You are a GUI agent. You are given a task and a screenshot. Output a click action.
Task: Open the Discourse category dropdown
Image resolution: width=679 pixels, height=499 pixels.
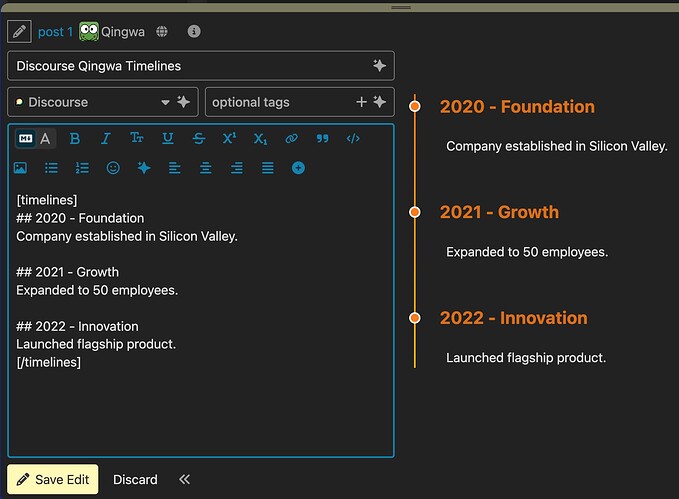(103, 102)
